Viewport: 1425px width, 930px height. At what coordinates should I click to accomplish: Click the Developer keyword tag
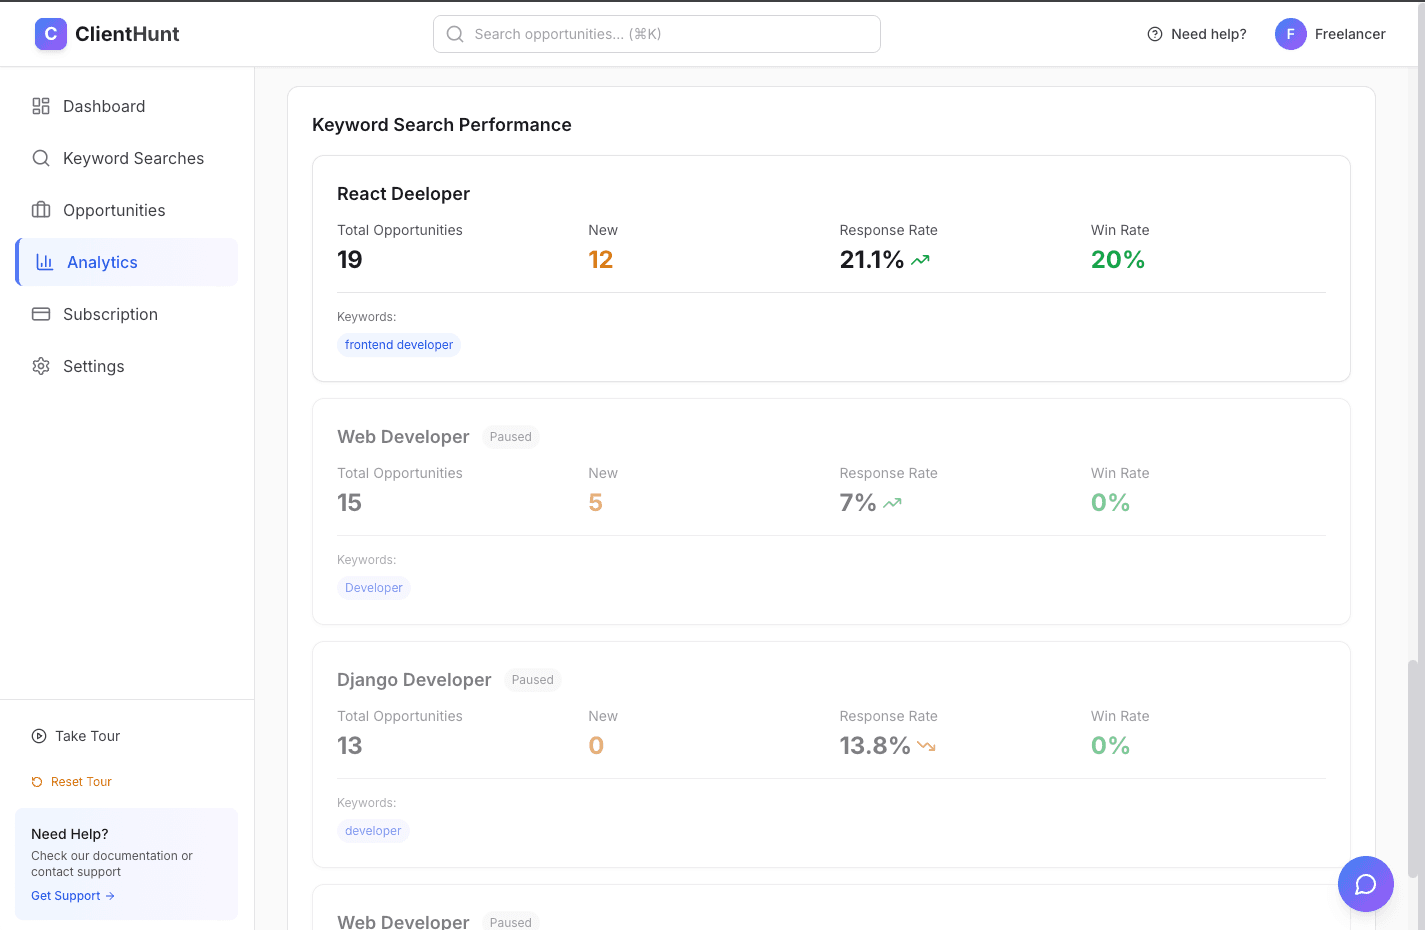(x=373, y=587)
